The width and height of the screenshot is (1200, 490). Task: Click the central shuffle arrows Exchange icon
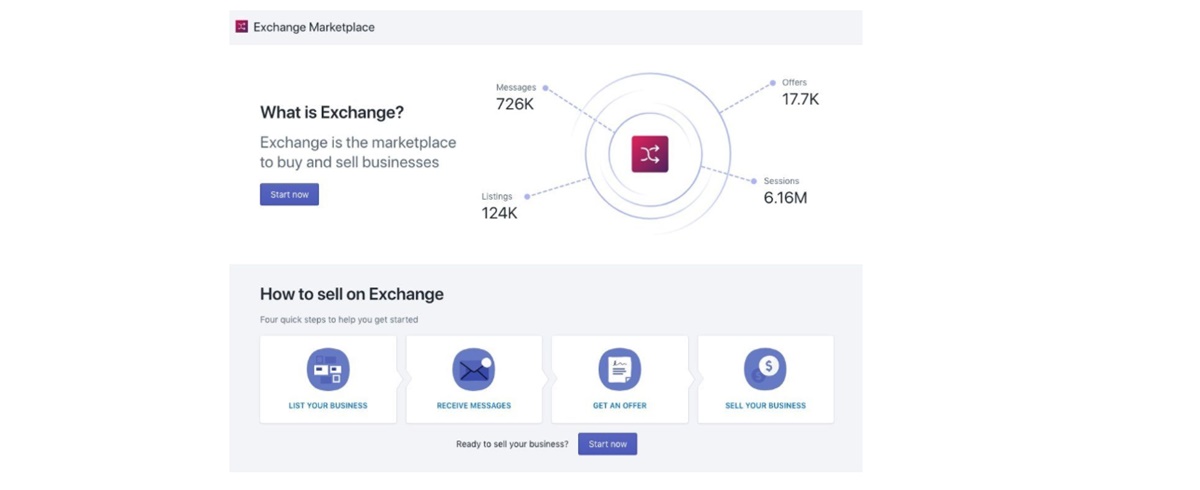(x=649, y=155)
